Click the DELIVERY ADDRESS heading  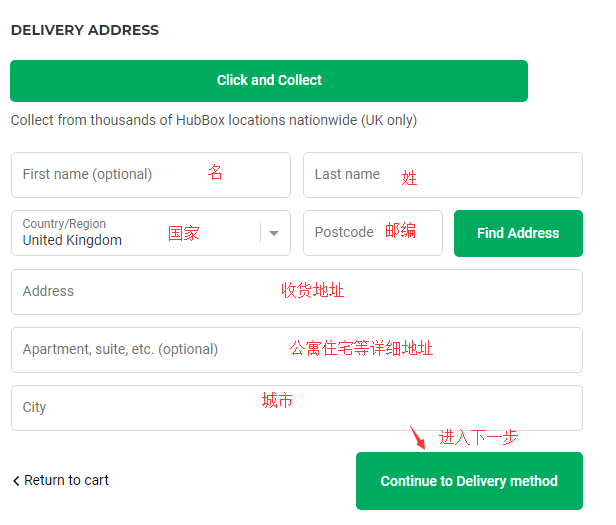[85, 30]
